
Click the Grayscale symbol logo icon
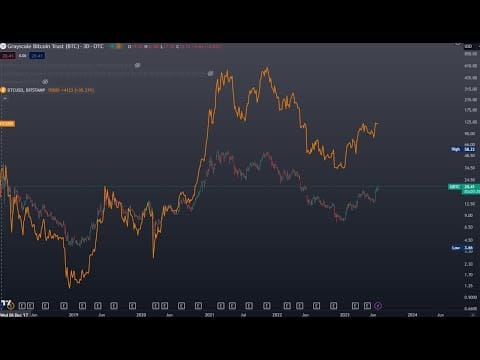click(x=3, y=46)
